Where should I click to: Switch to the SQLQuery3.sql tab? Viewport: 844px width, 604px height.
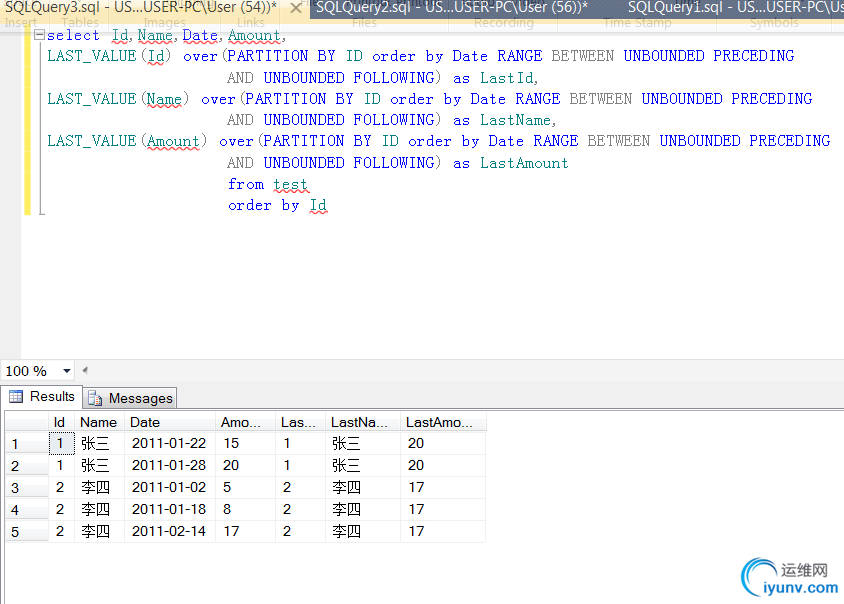click(x=141, y=8)
